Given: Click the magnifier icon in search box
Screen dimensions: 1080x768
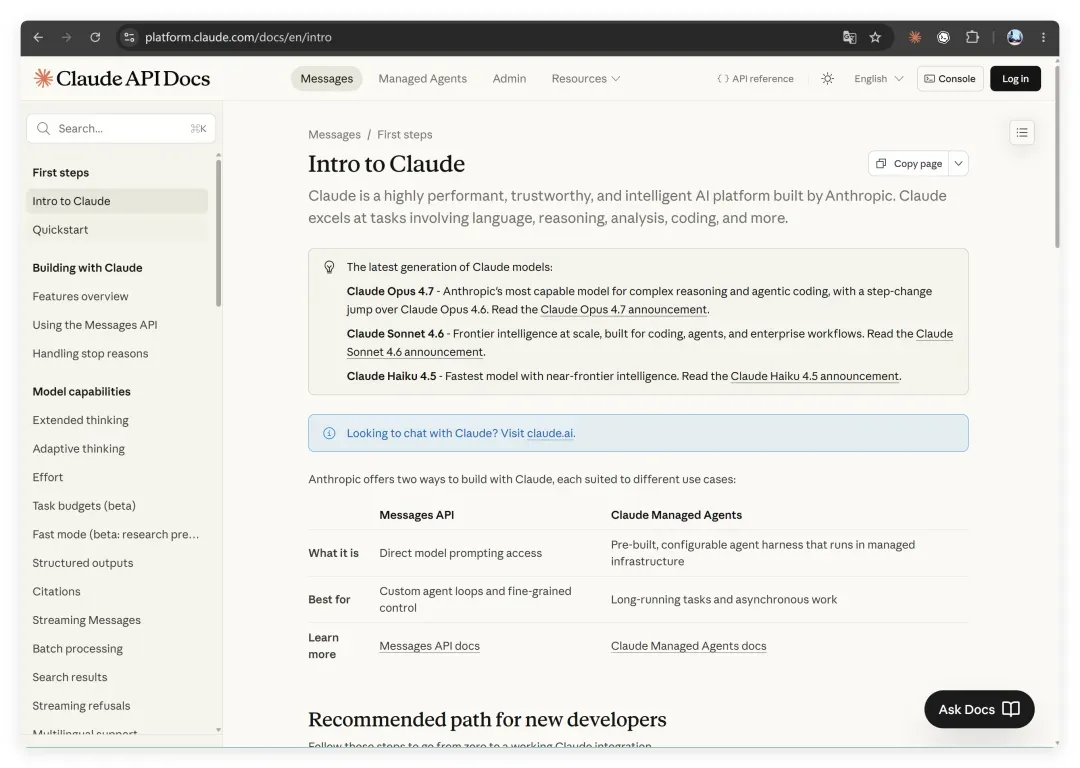Looking at the screenshot, I should (x=43, y=129).
